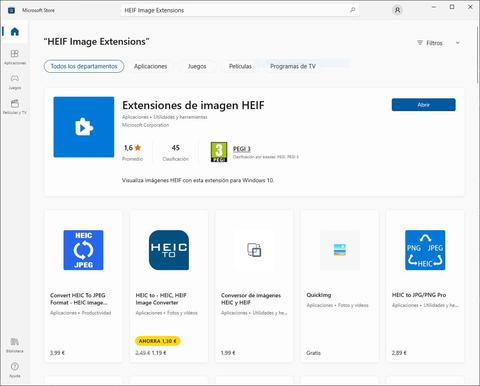
Task: Open the Aplicaciones section in sidebar
Action: coord(15,57)
